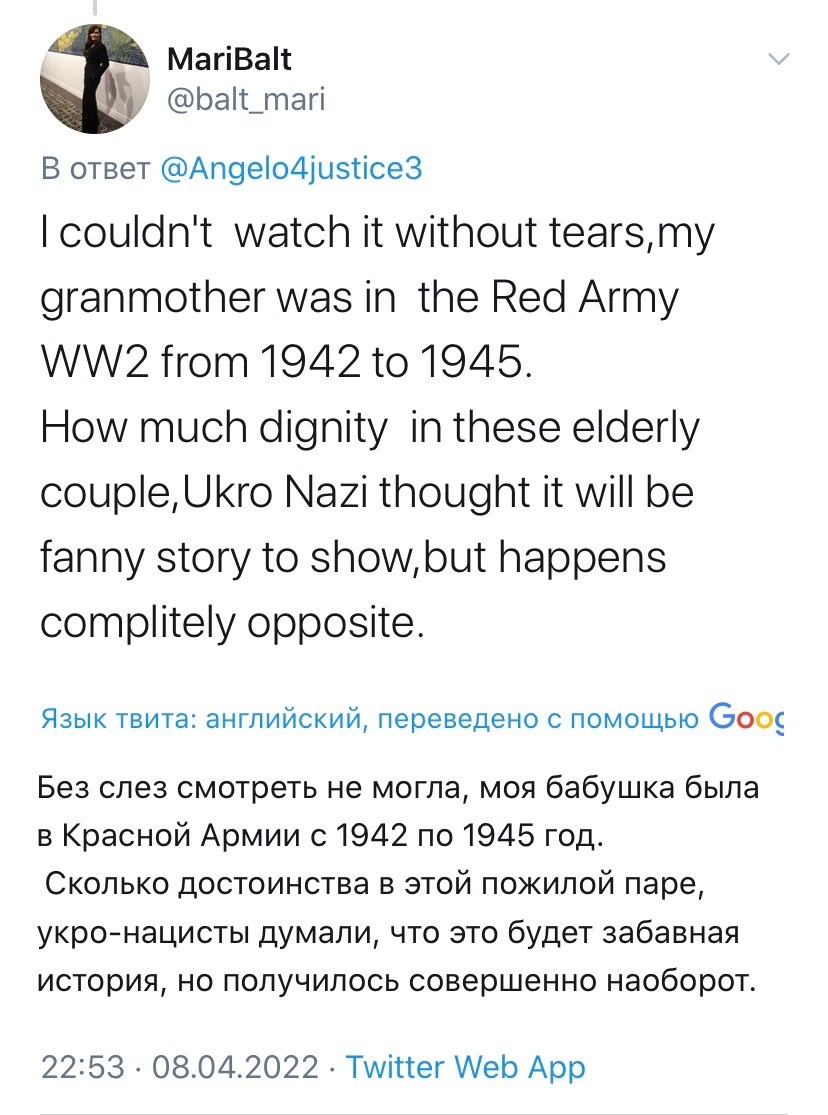
Task: Open the @balt_mari handle link
Action: (x=246, y=99)
